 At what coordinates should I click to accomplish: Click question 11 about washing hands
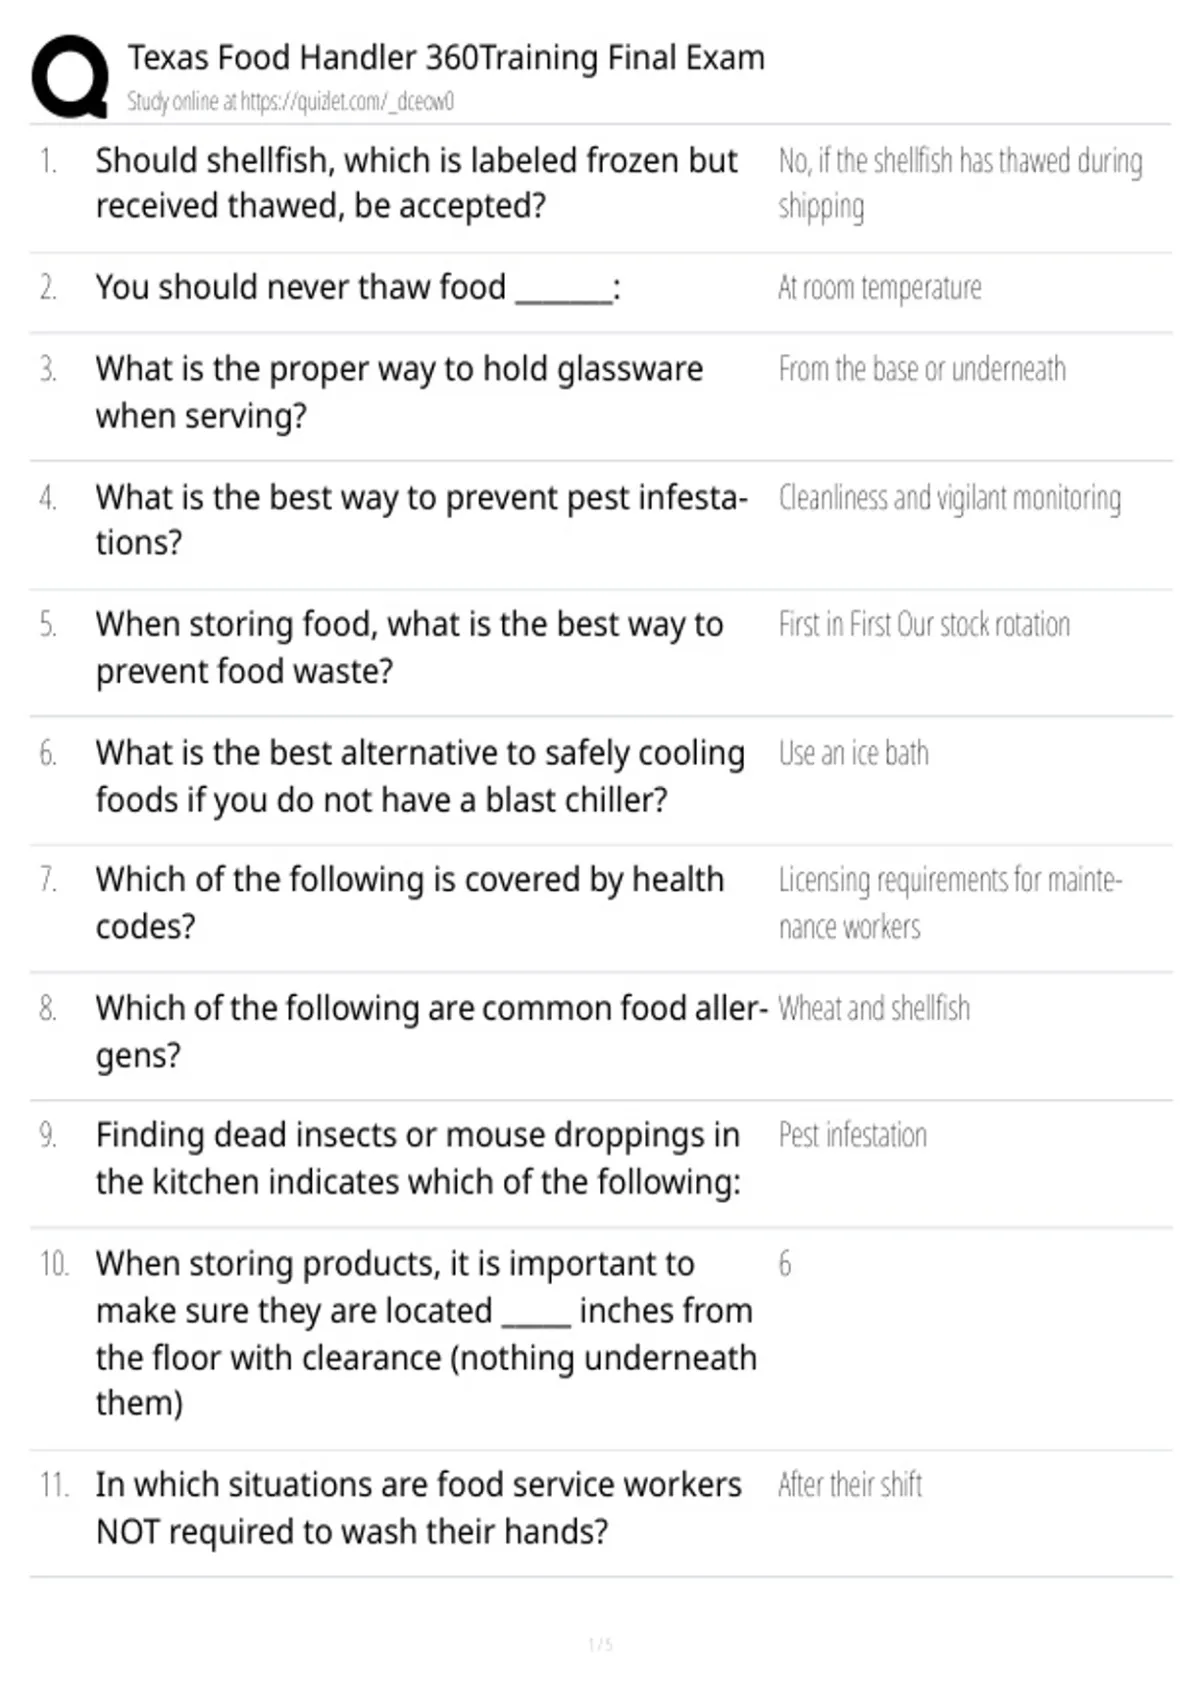(419, 1508)
